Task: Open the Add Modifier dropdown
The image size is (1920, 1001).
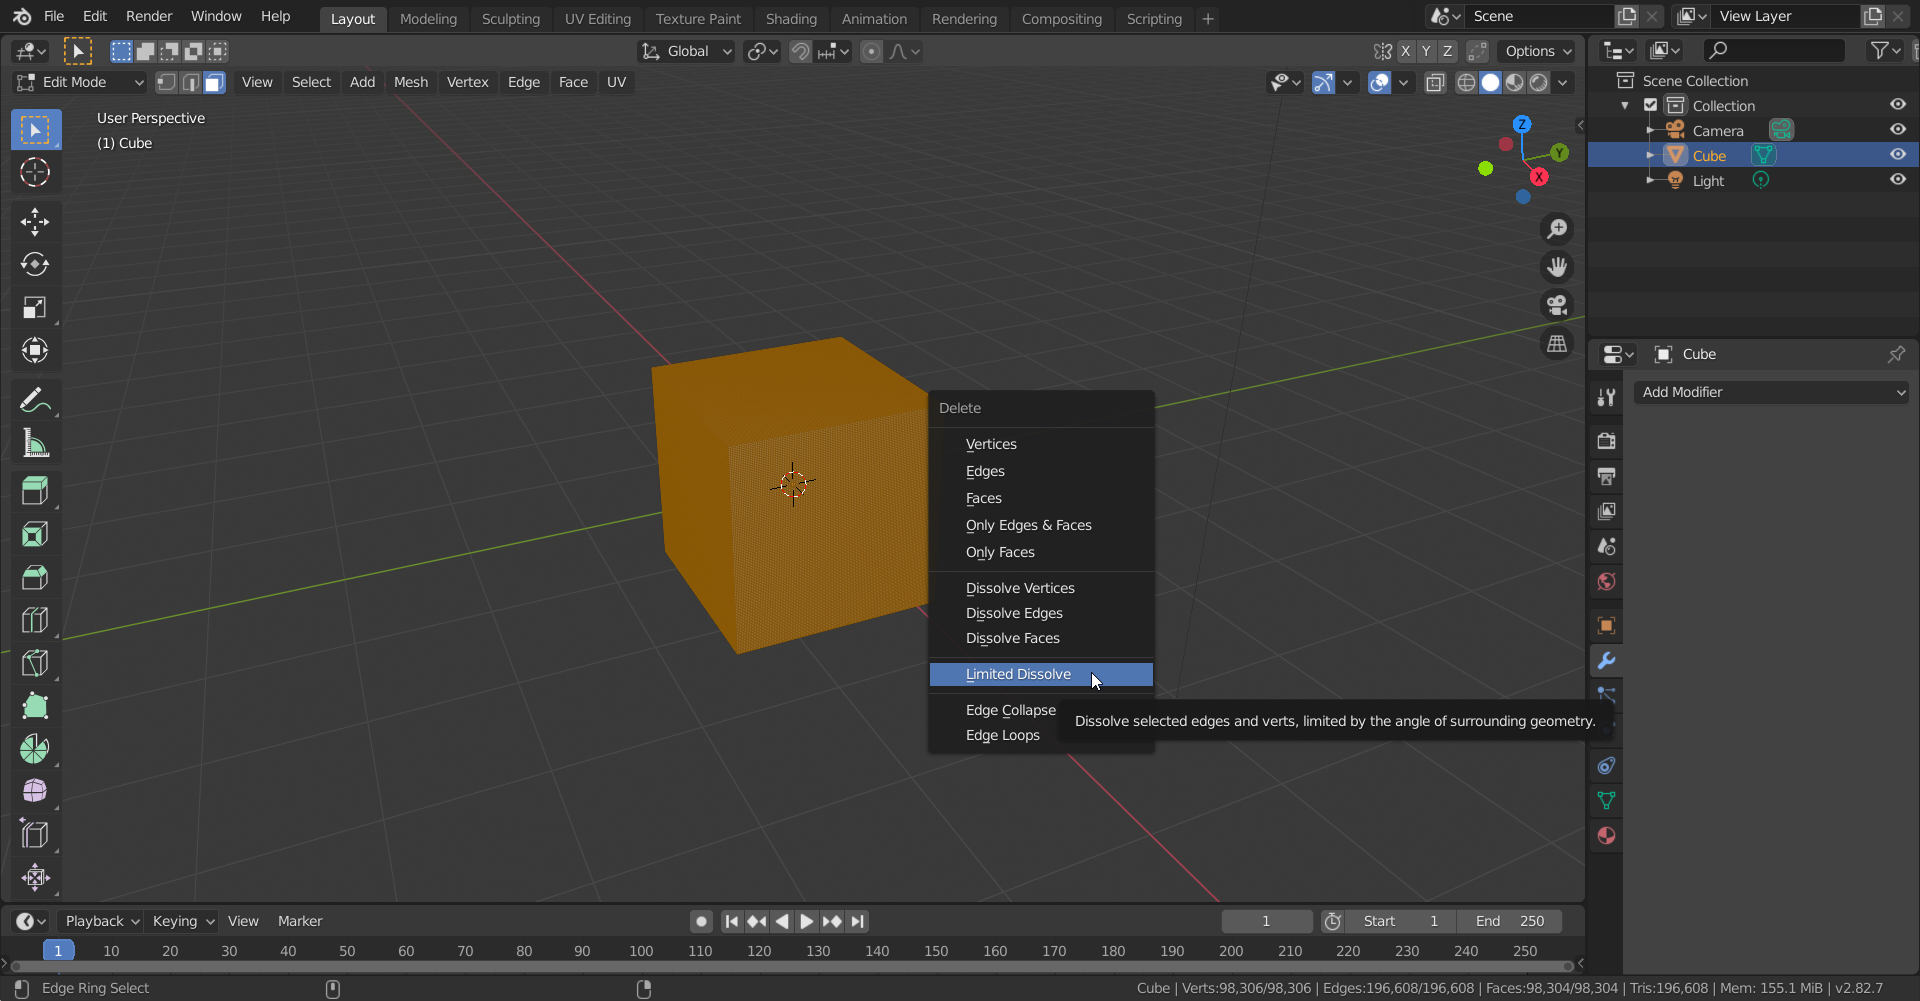Action: tap(1771, 393)
